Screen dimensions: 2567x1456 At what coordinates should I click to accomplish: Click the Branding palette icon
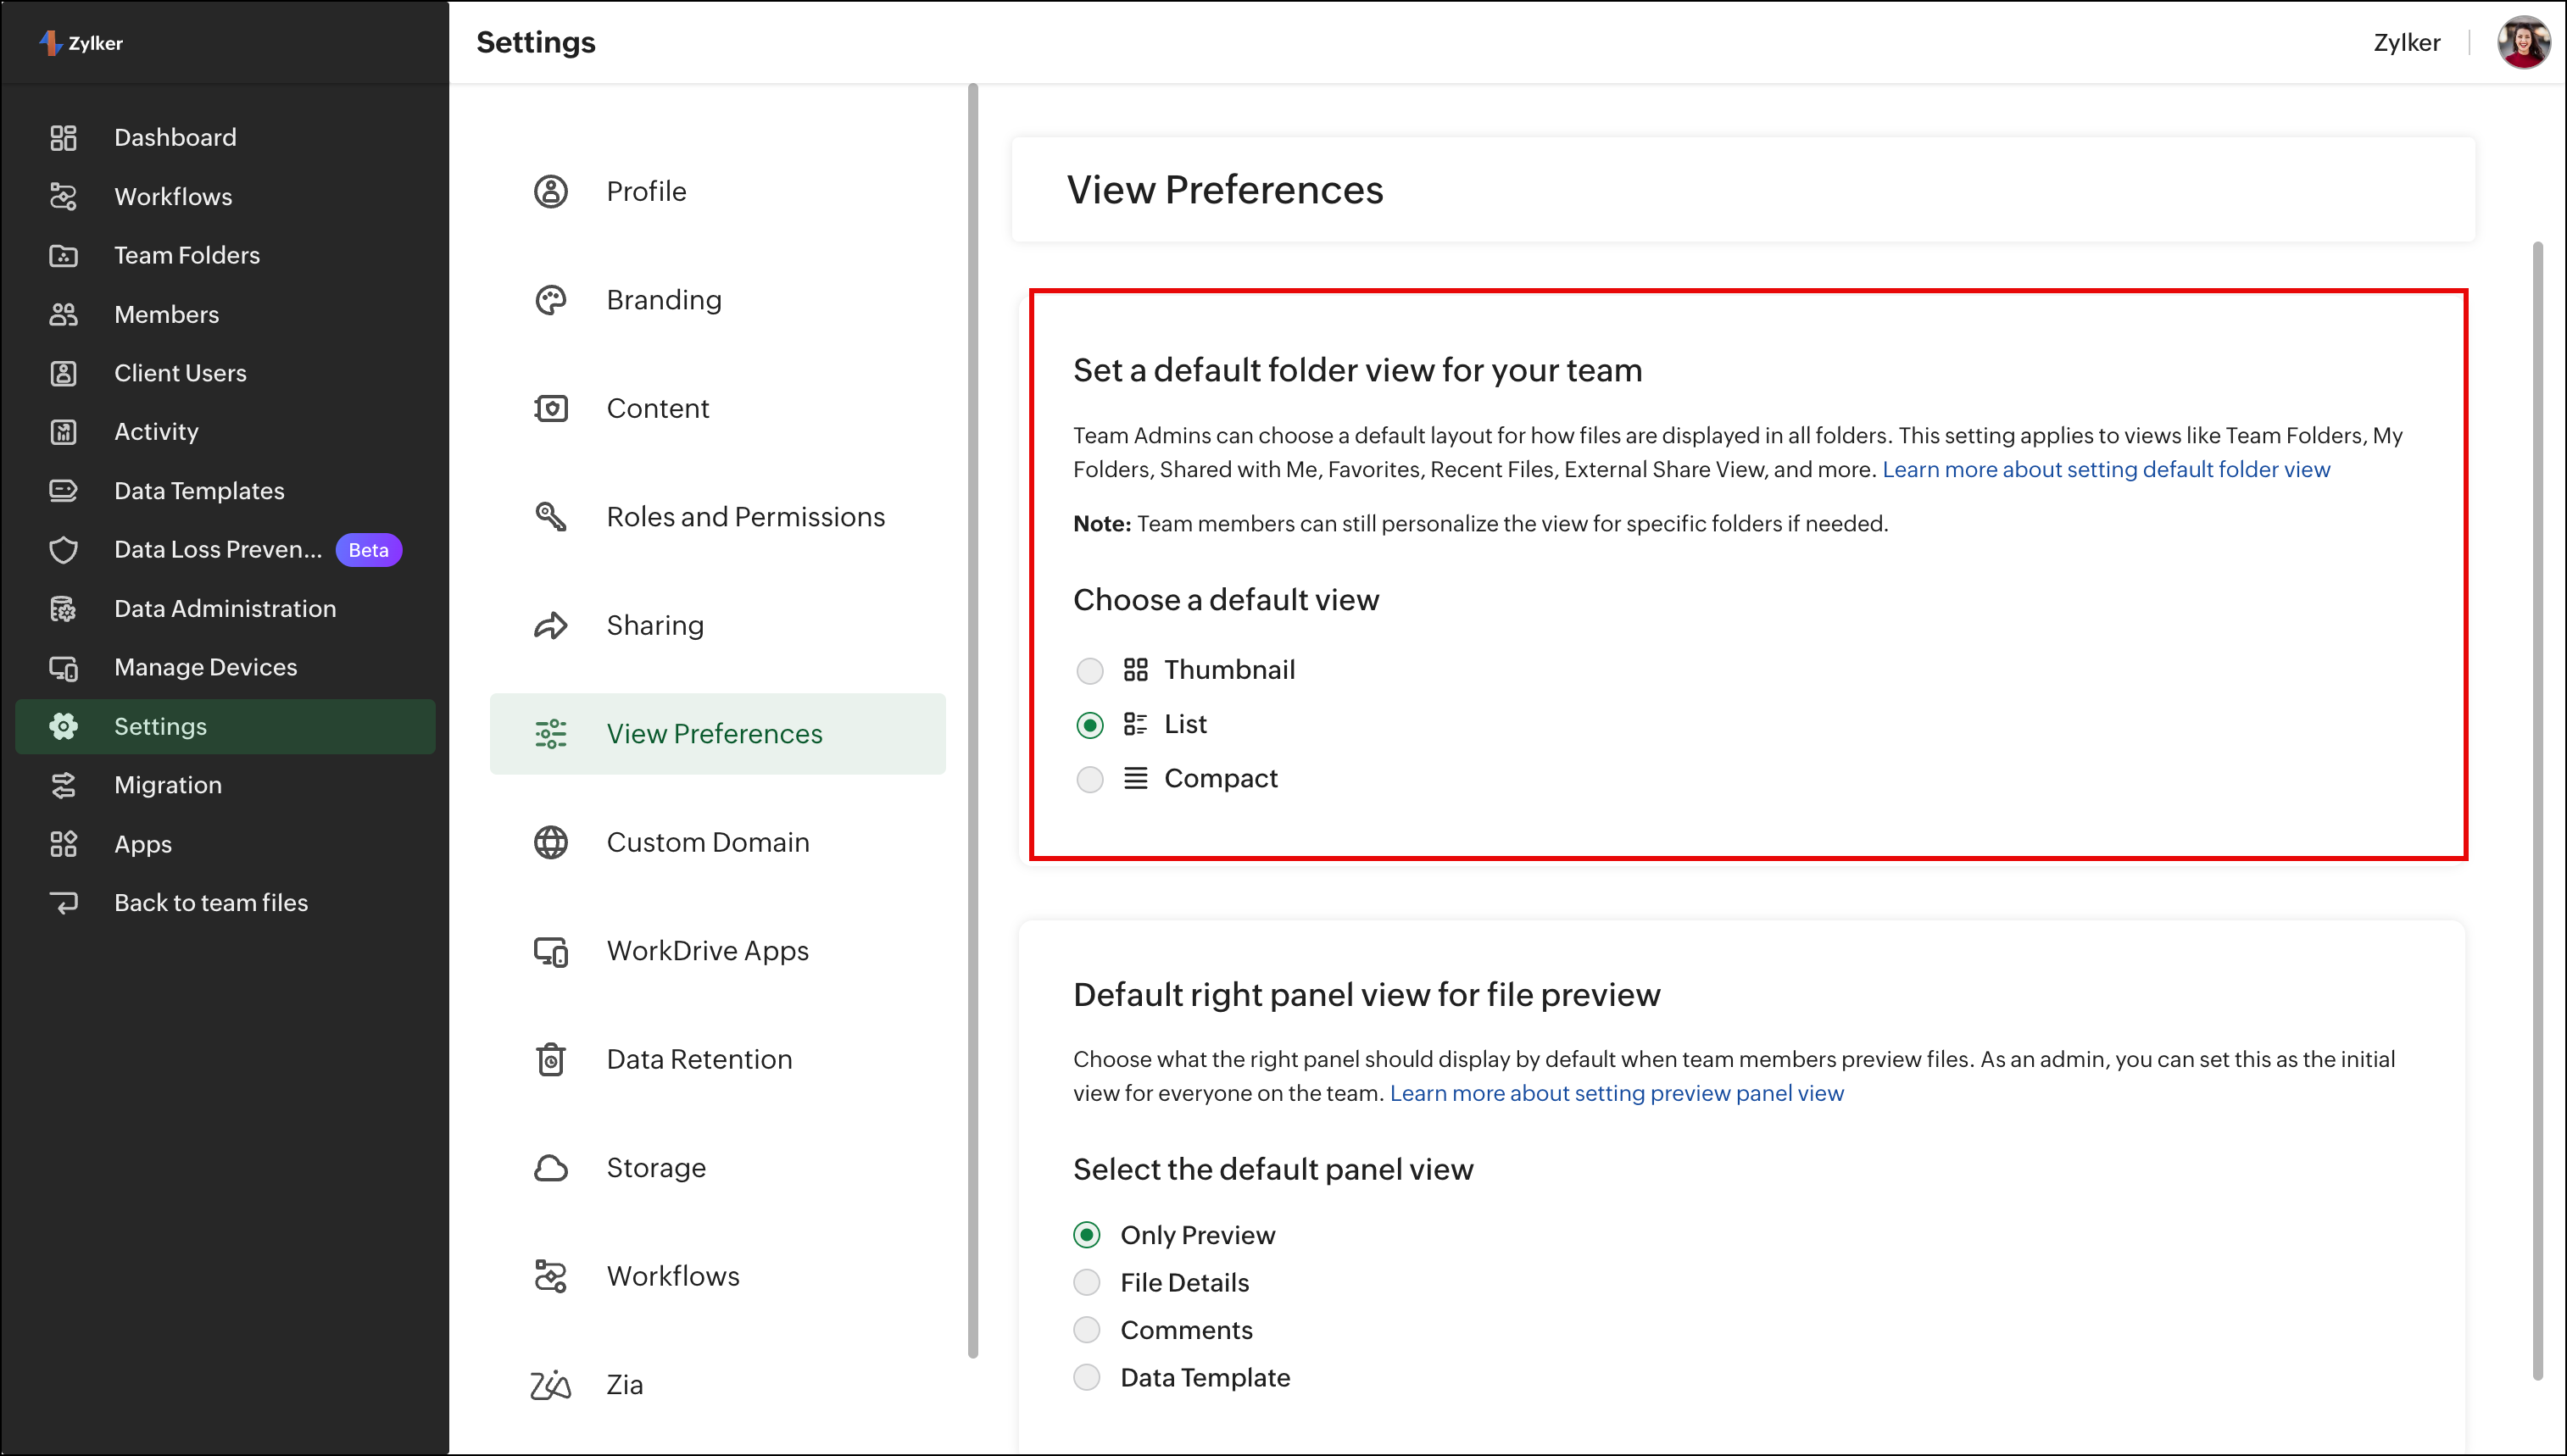(x=550, y=300)
